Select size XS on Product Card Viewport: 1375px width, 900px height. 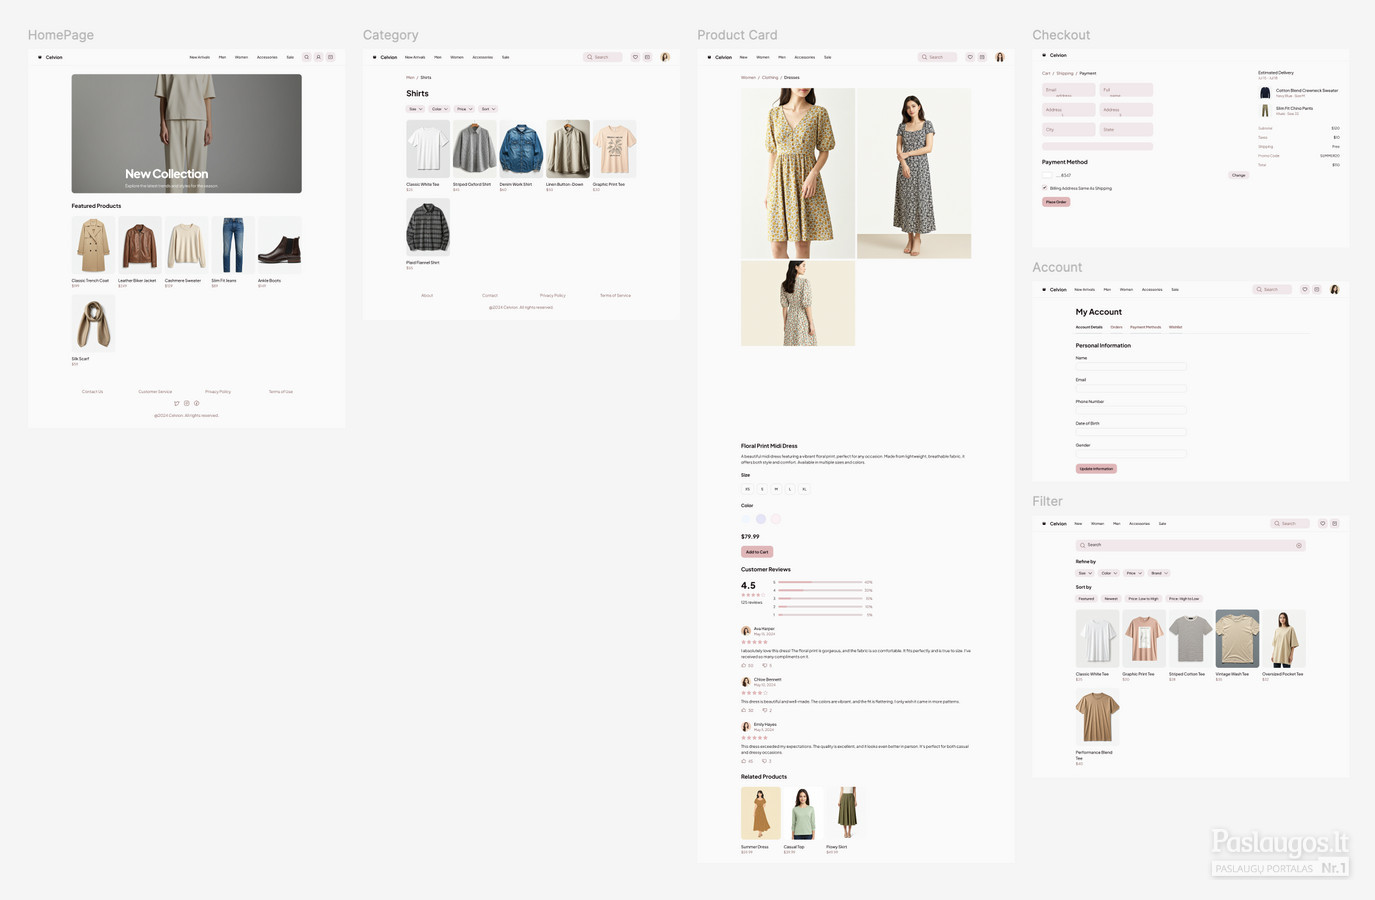pyautogui.click(x=747, y=489)
